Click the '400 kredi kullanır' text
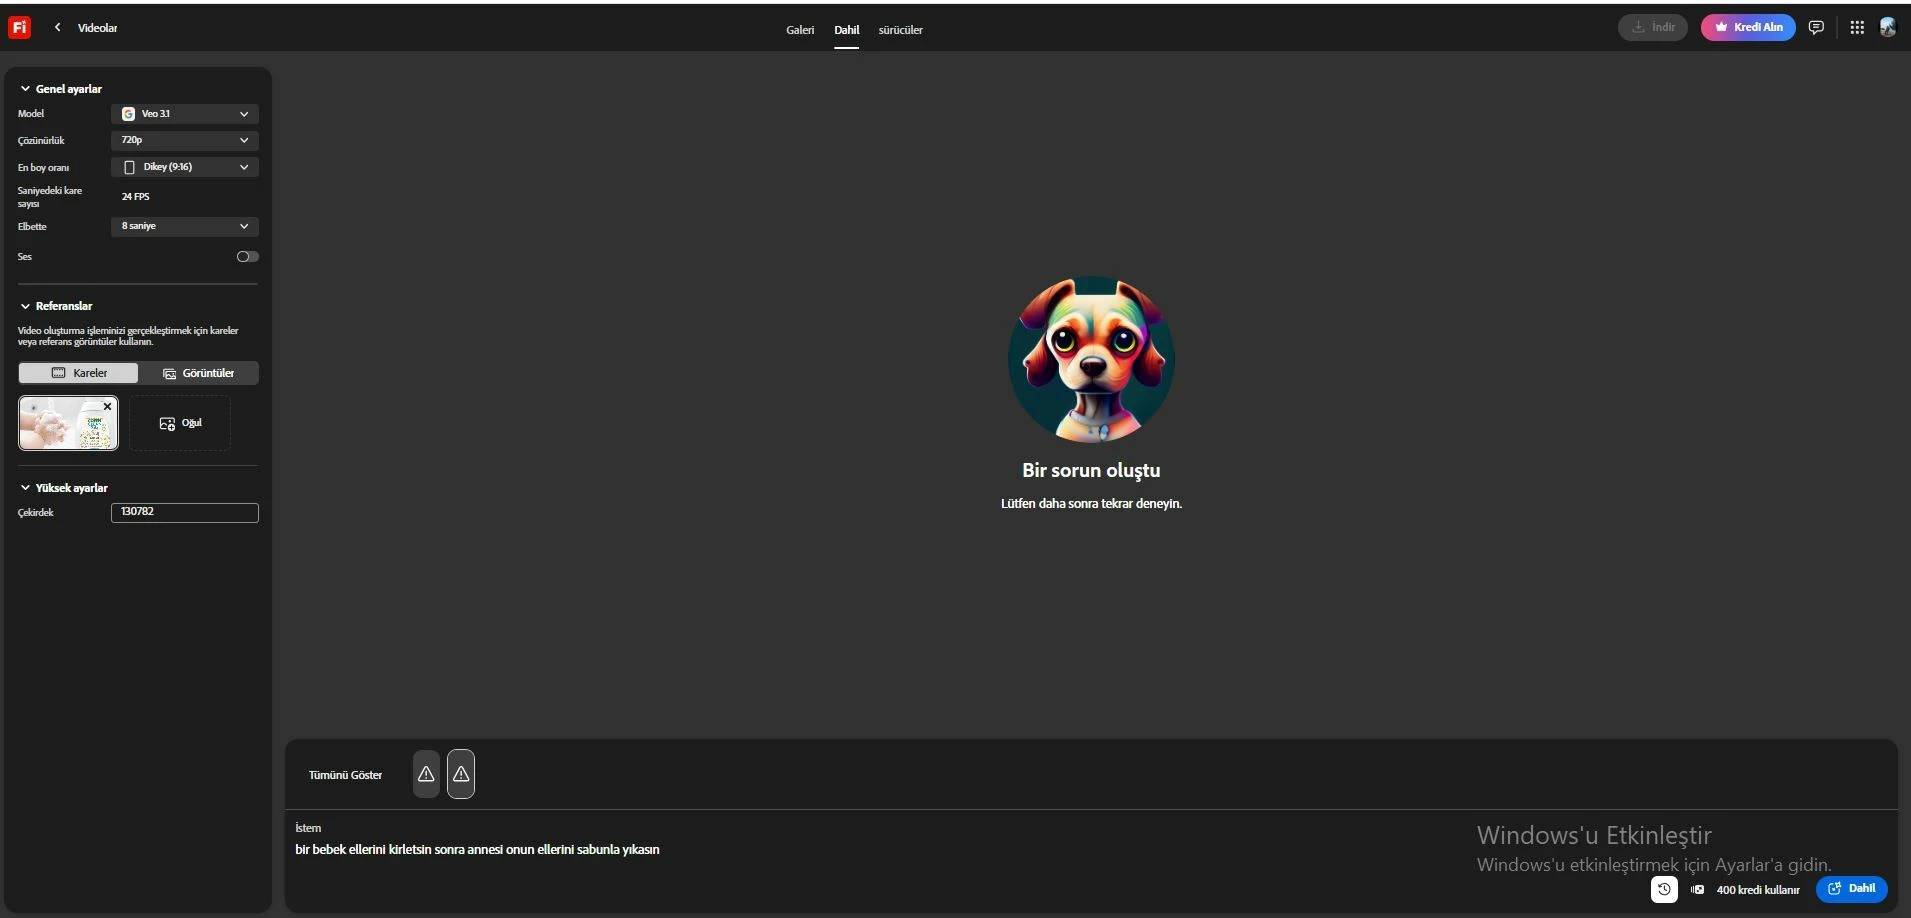Screen dimensions: 1911x918 click(x=1757, y=890)
